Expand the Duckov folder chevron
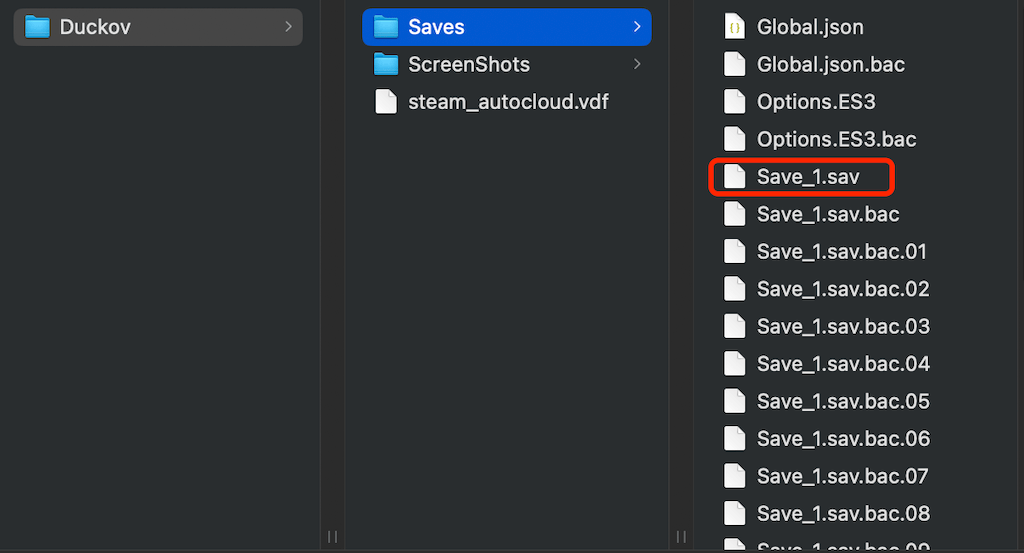 click(288, 27)
